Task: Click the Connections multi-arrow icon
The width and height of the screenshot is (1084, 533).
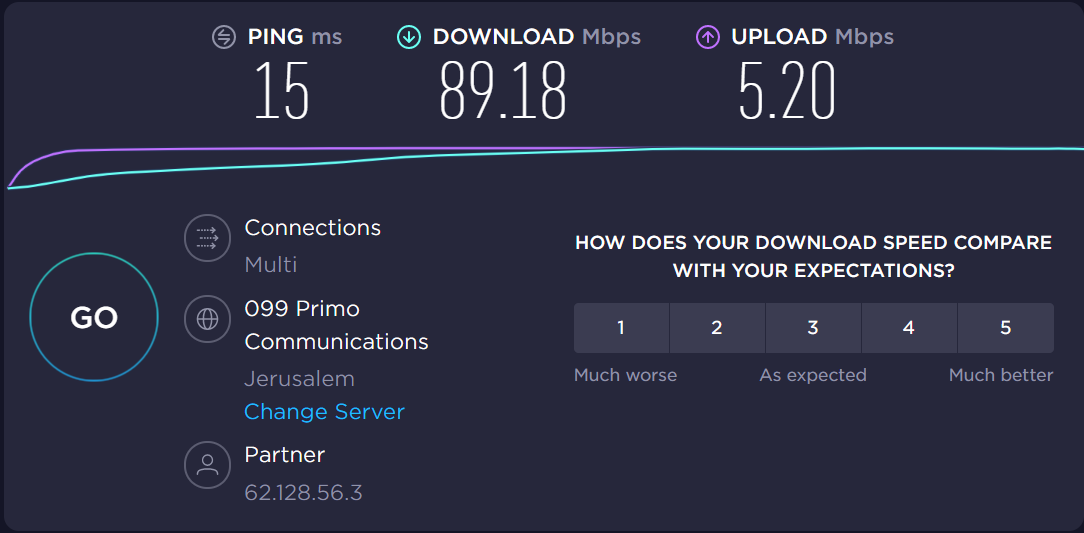Action: [207, 237]
